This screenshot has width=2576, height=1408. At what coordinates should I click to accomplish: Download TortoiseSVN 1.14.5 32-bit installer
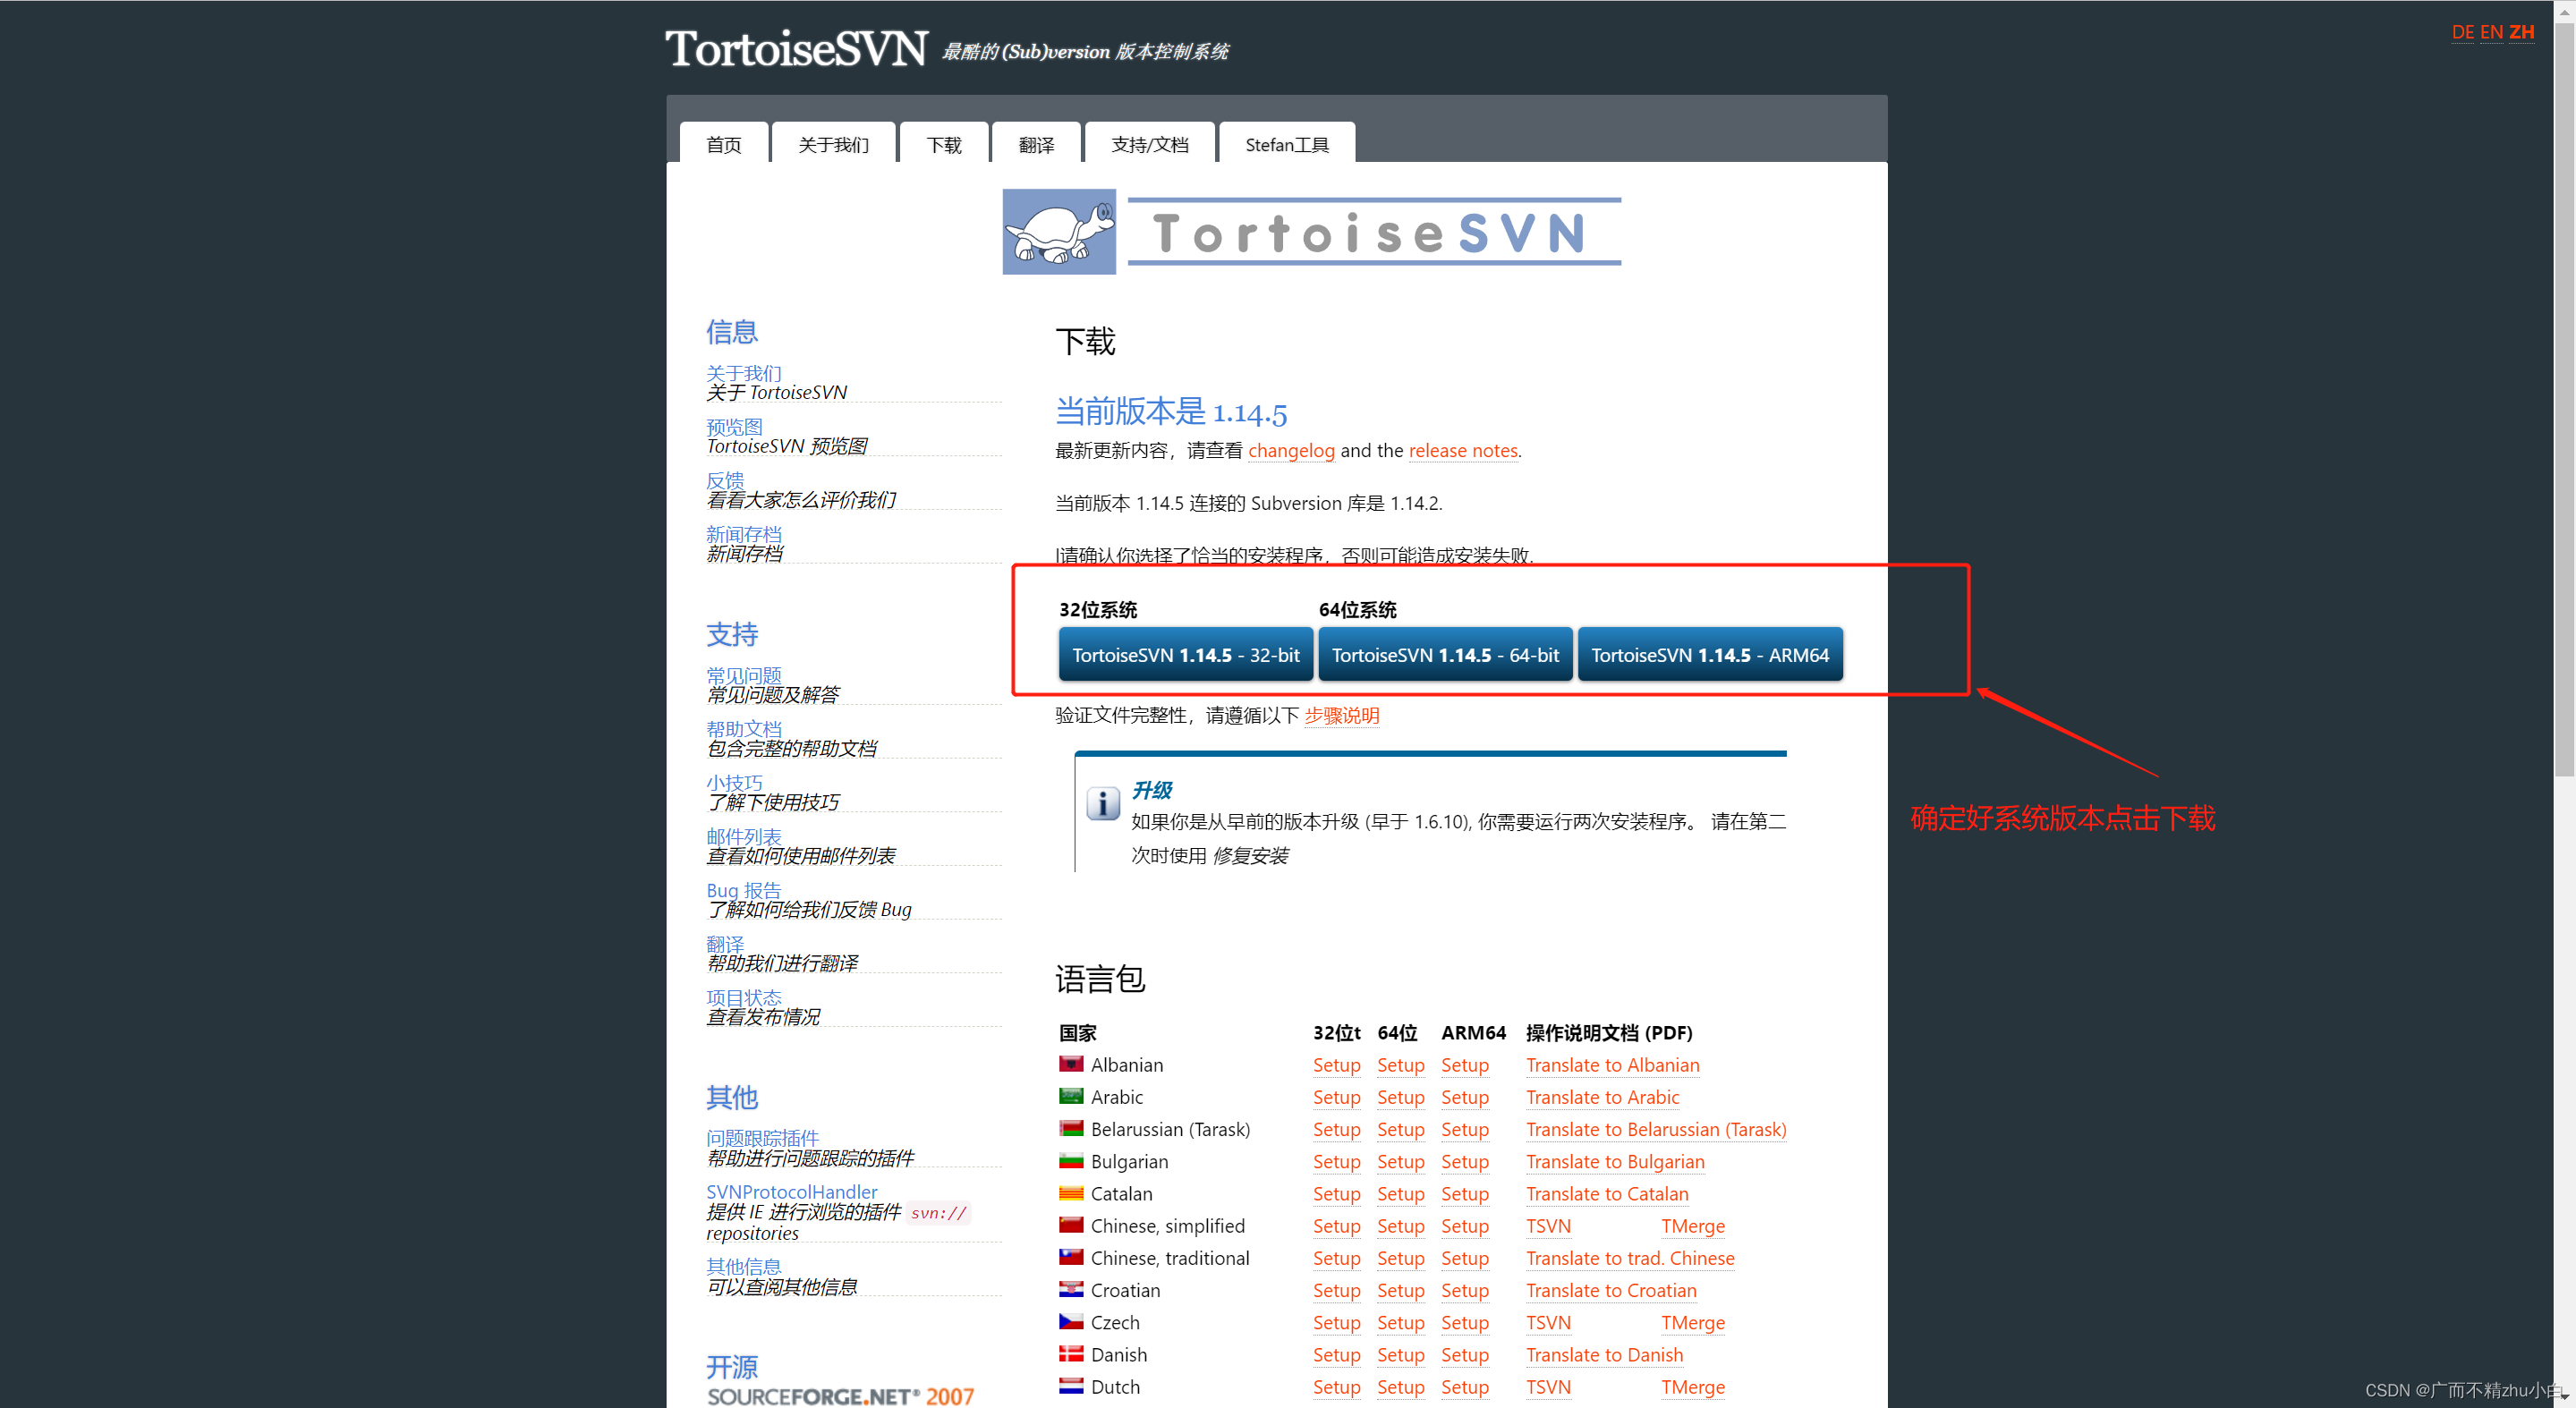tap(1186, 655)
